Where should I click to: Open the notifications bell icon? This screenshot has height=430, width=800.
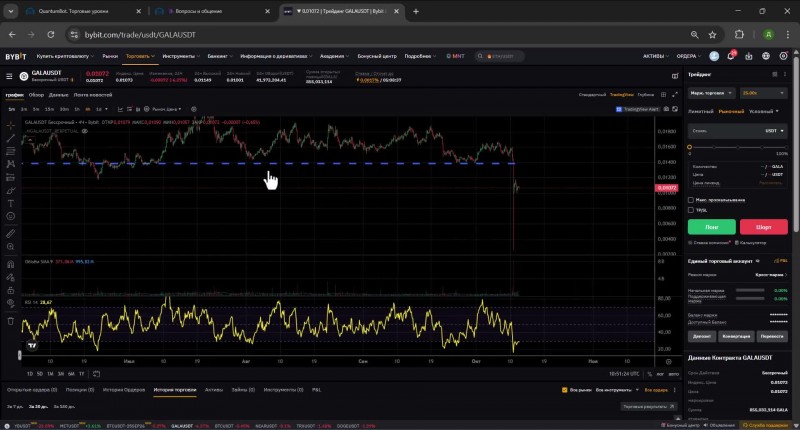[x=730, y=56]
